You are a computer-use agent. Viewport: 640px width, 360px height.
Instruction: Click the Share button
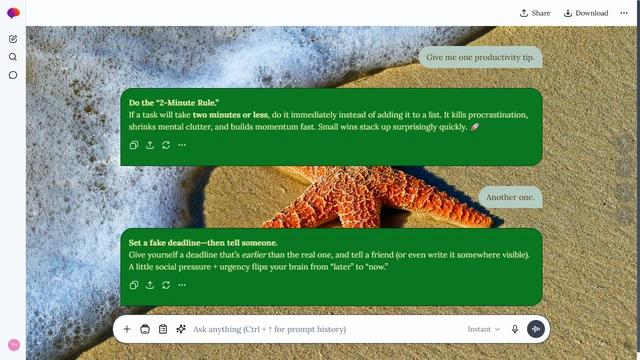(535, 13)
